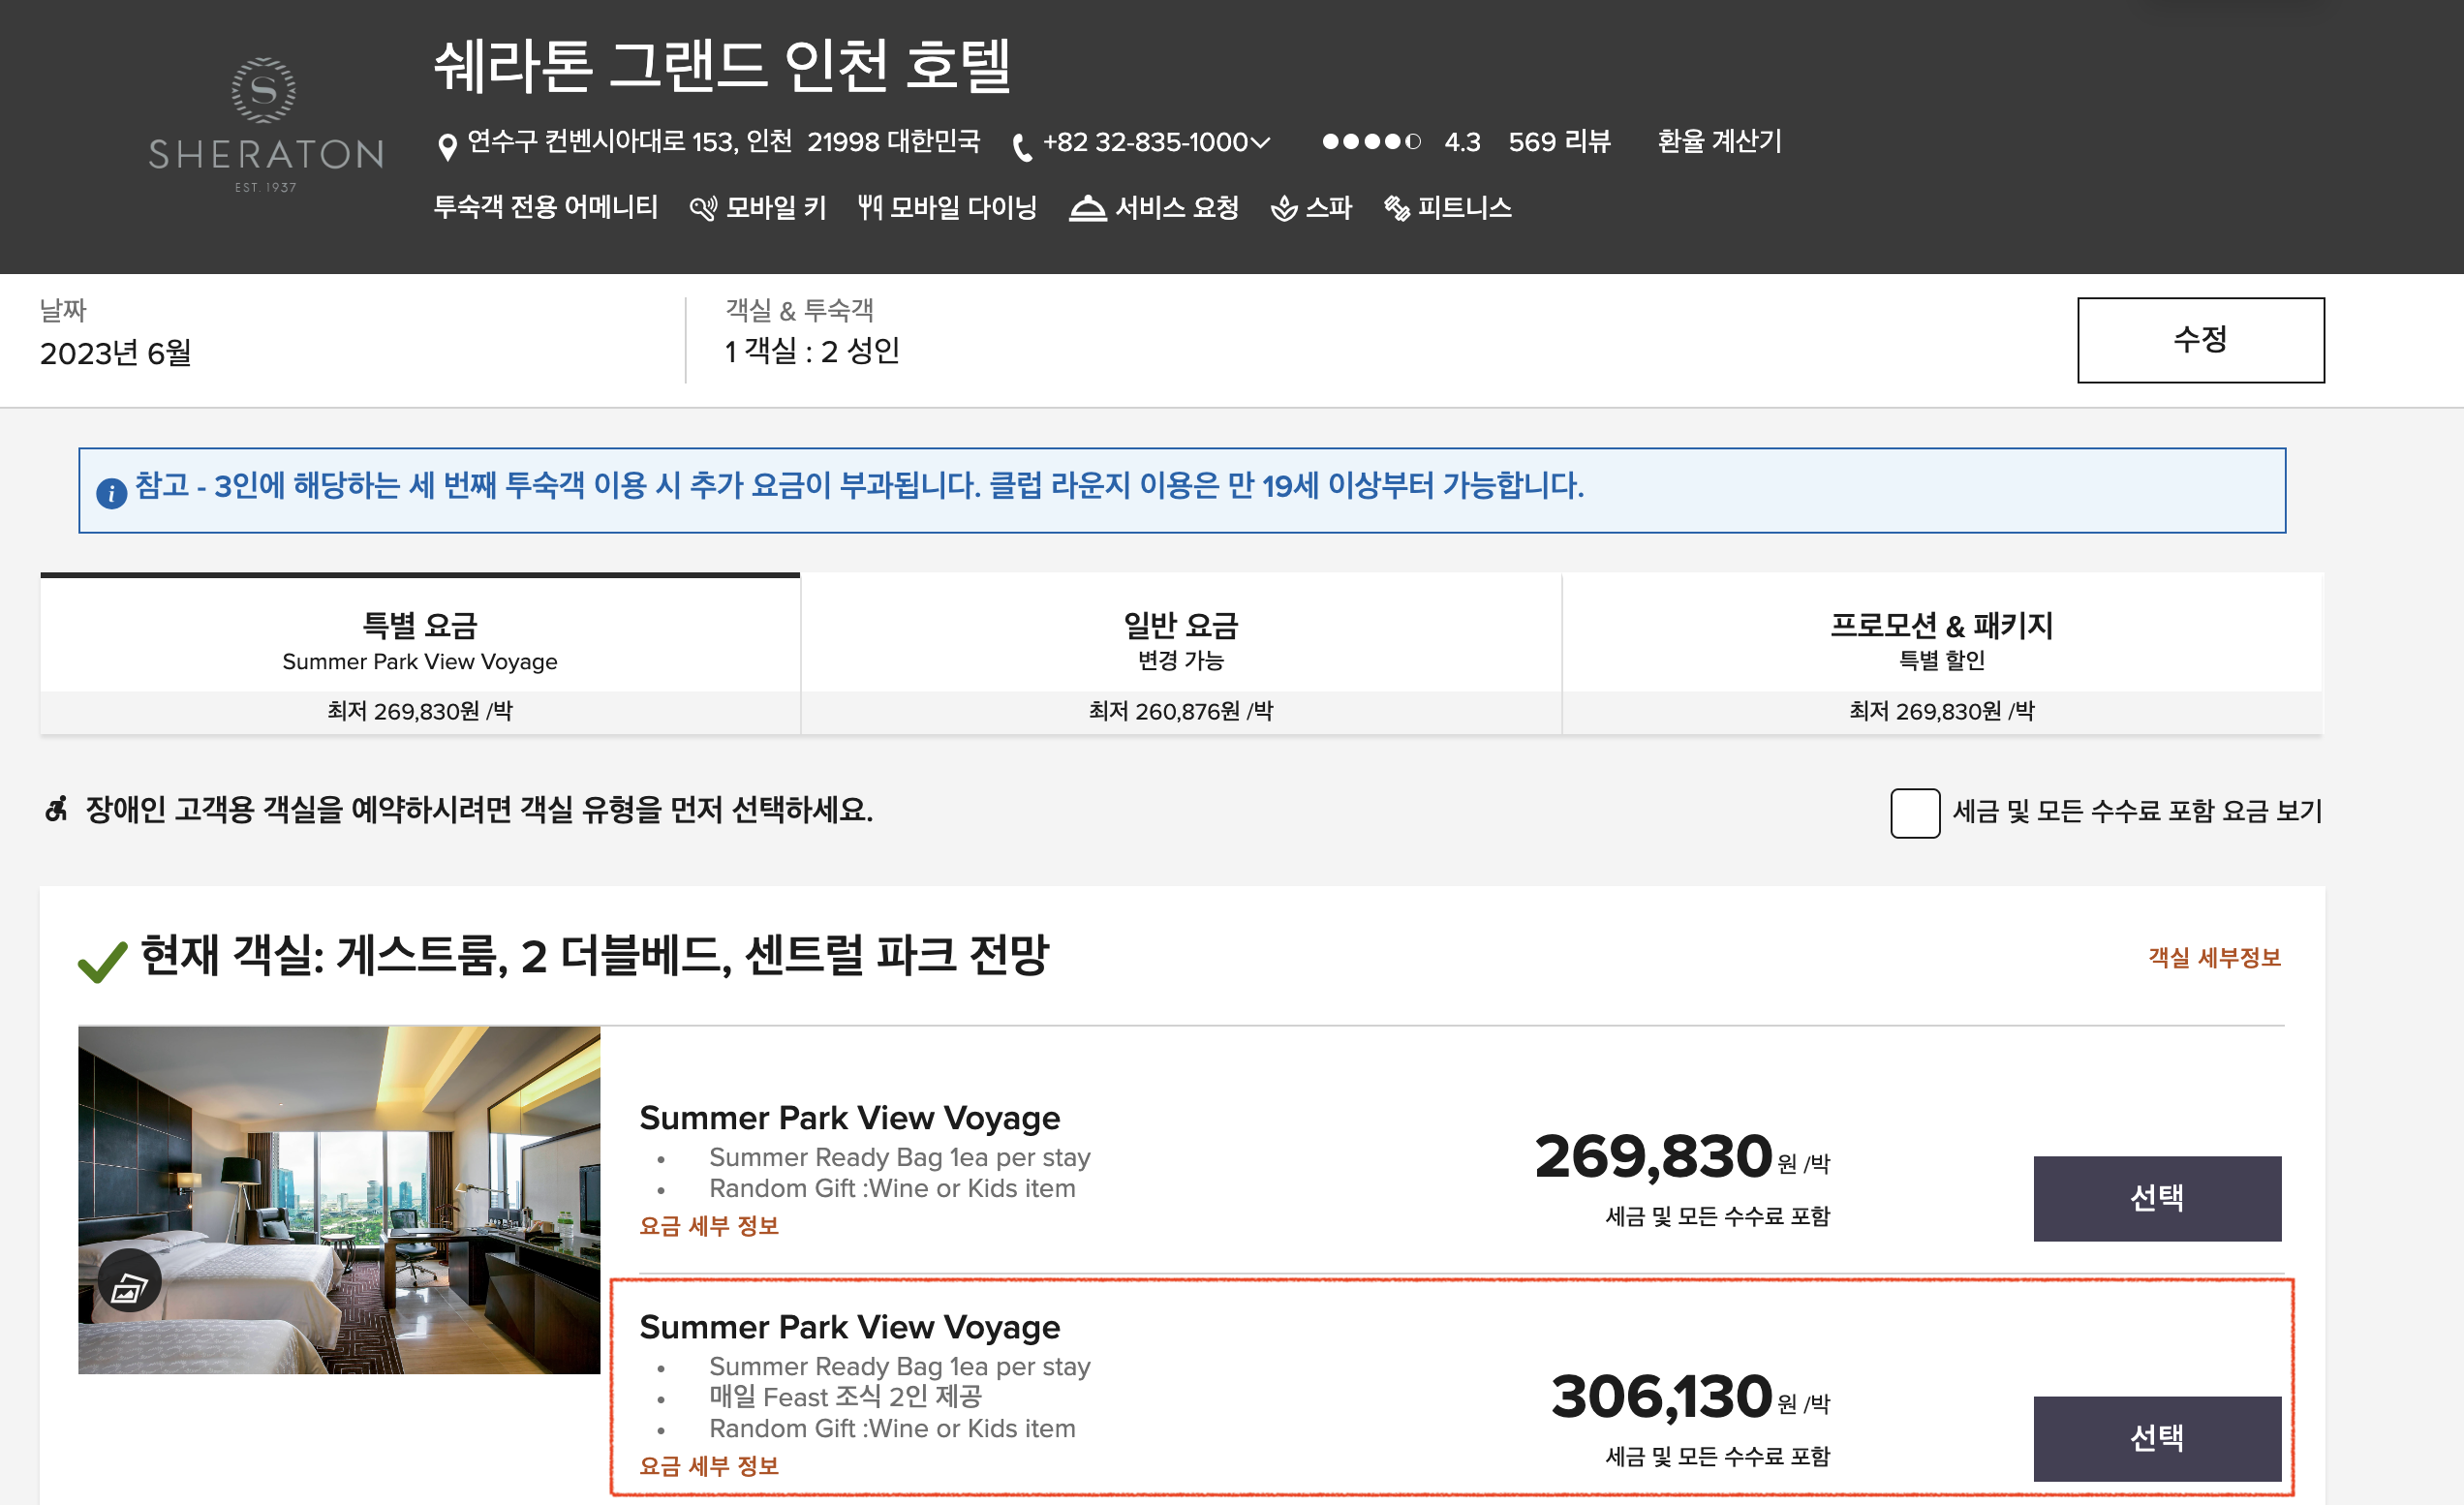Select the 269,830원 rate 선택 button
Viewport: 2464px width, 1505px height.
pyautogui.click(x=2156, y=1198)
